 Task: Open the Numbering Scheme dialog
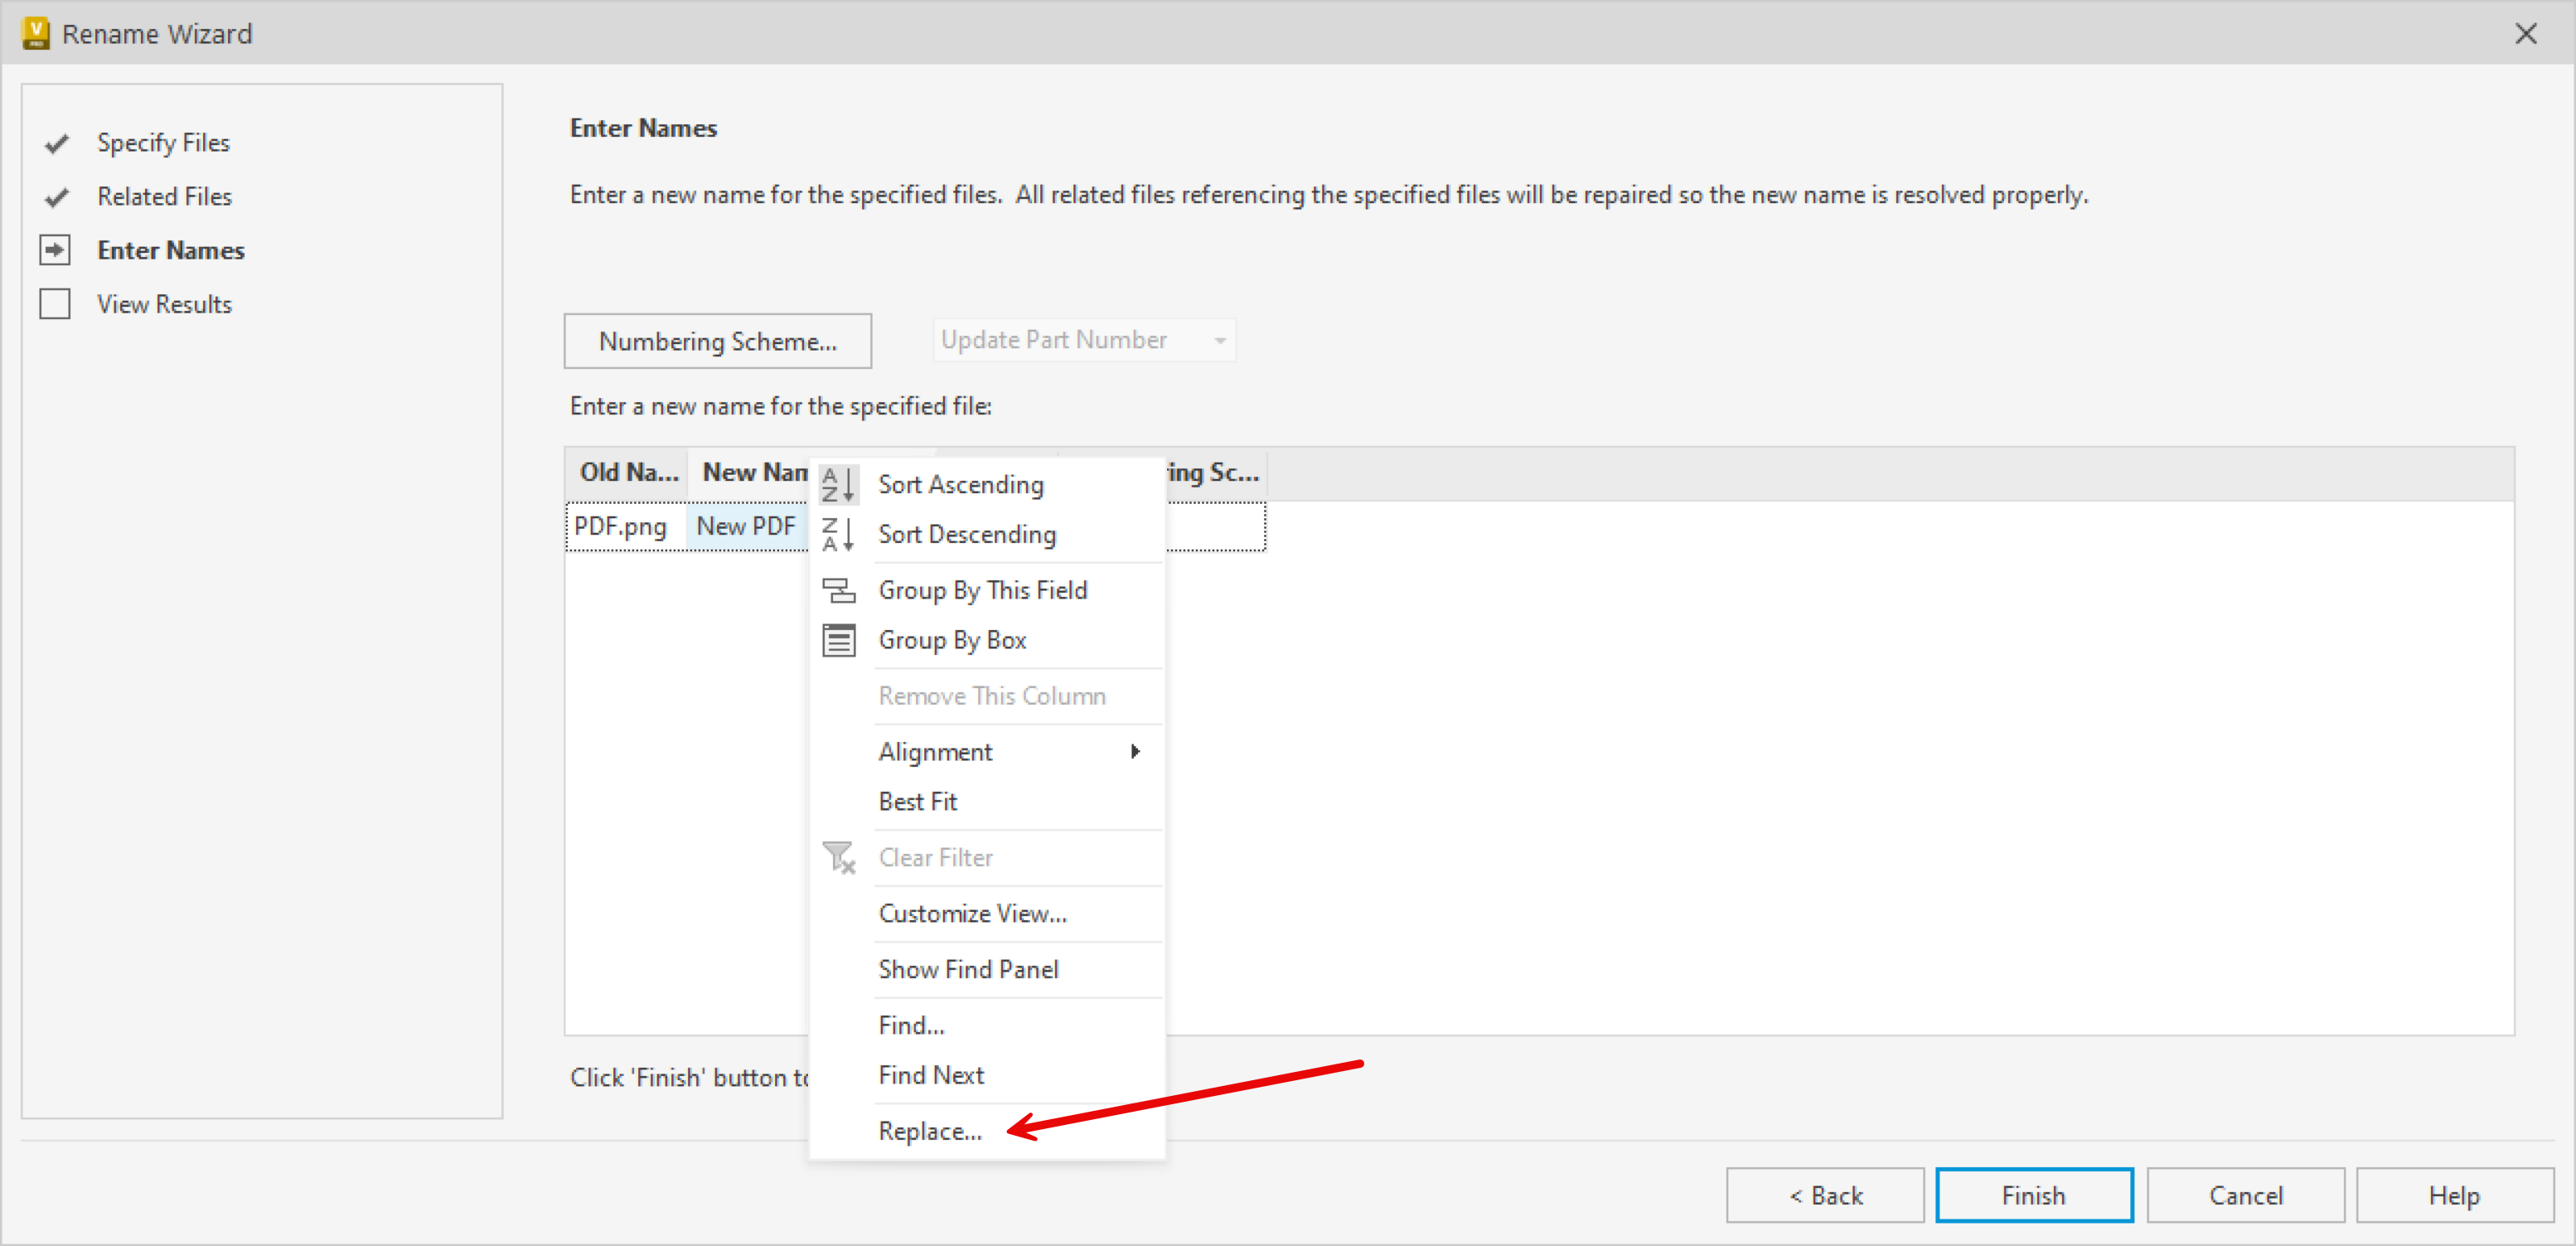click(718, 341)
